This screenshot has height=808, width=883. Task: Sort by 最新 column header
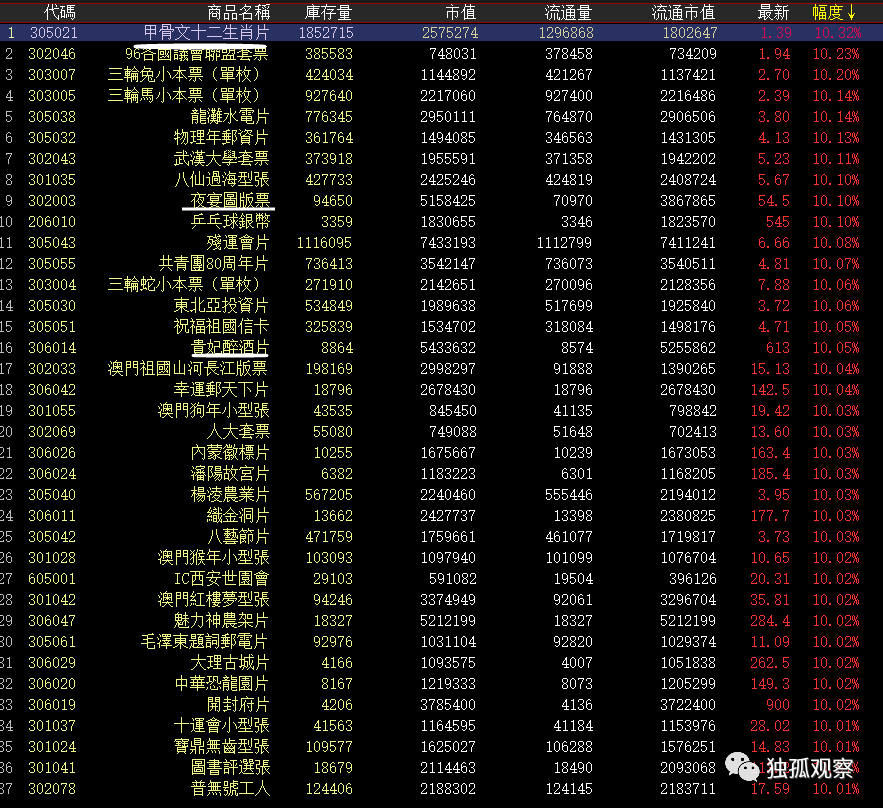[773, 12]
